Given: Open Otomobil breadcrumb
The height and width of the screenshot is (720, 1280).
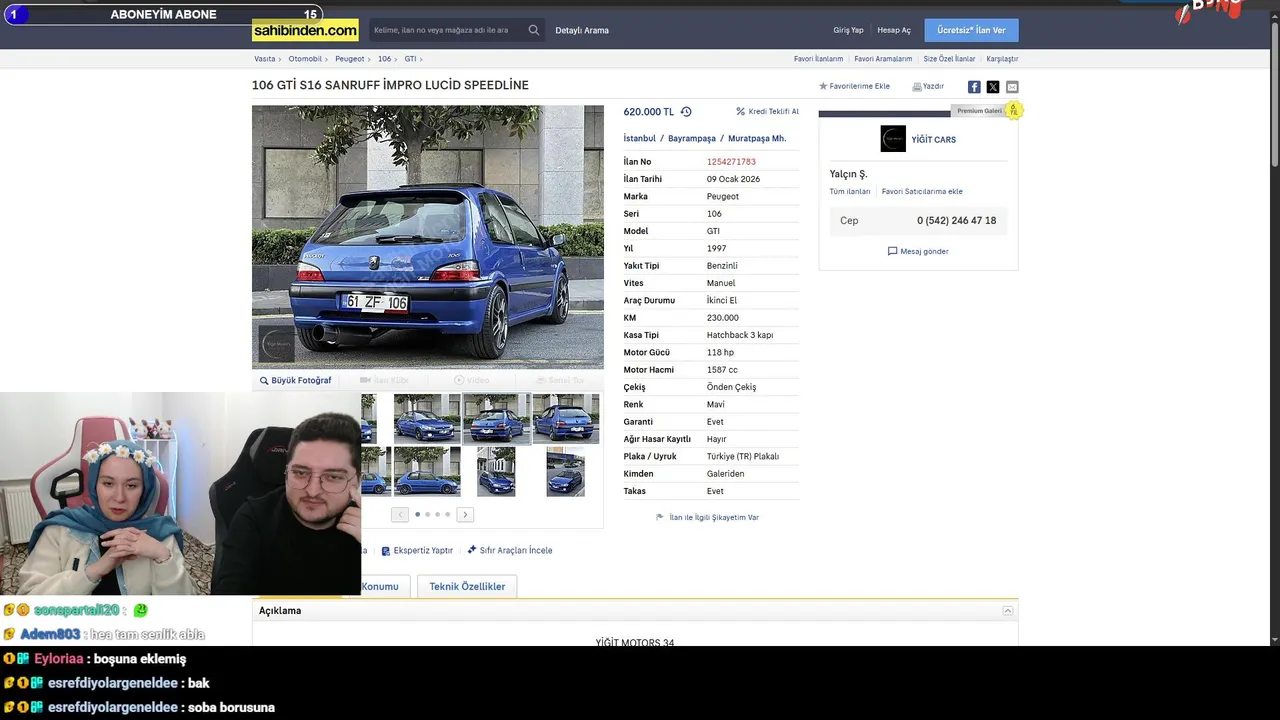Looking at the screenshot, I should [x=305, y=59].
